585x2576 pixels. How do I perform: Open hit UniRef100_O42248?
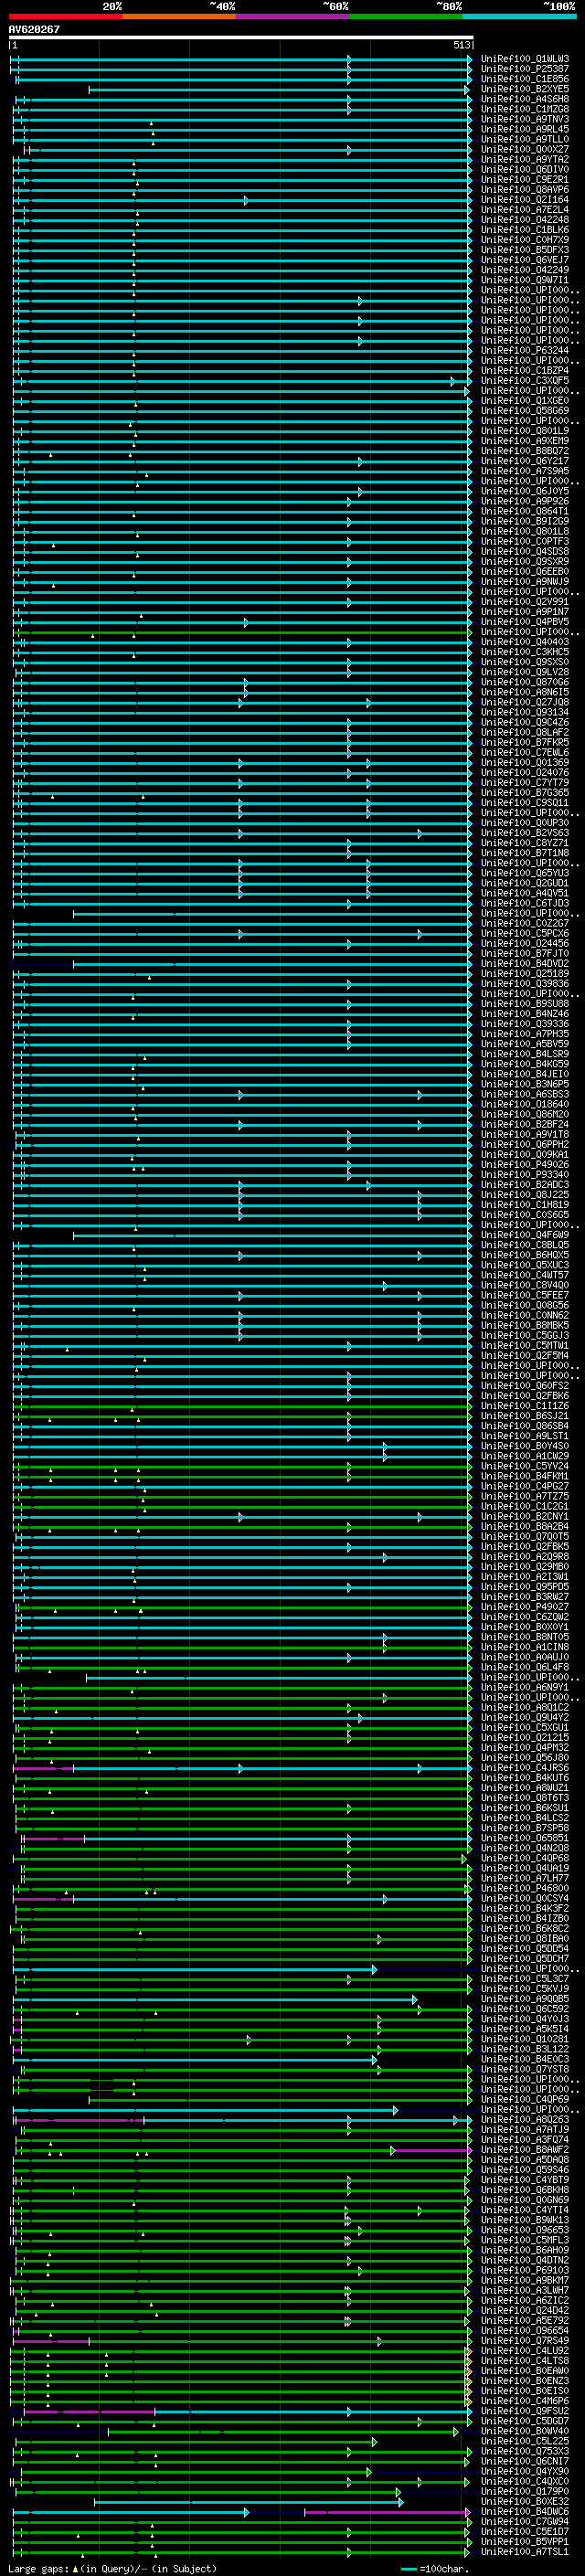click(x=525, y=219)
